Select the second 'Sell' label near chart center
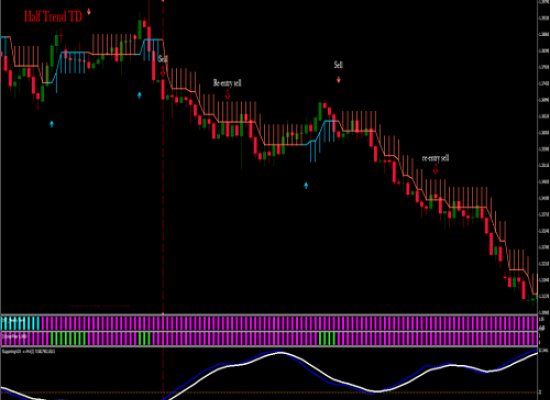The image size is (550, 400). coord(338,65)
